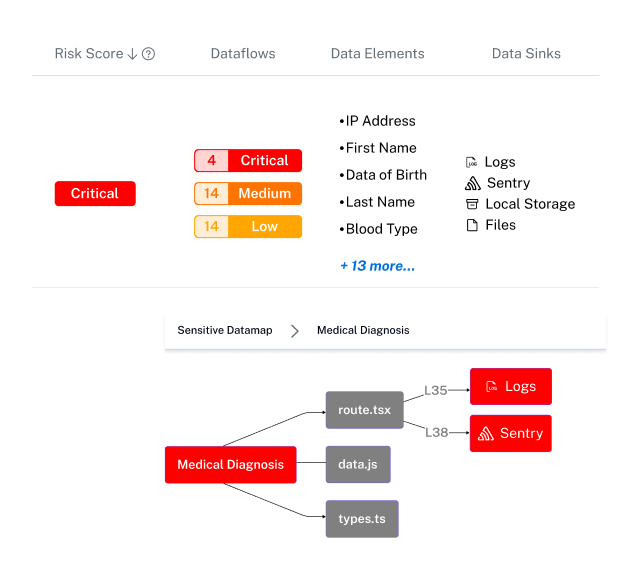This screenshot has height=563, width=631.
Task: Select the Medical Diagnosis breadcrumb item
Action: (x=363, y=330)
